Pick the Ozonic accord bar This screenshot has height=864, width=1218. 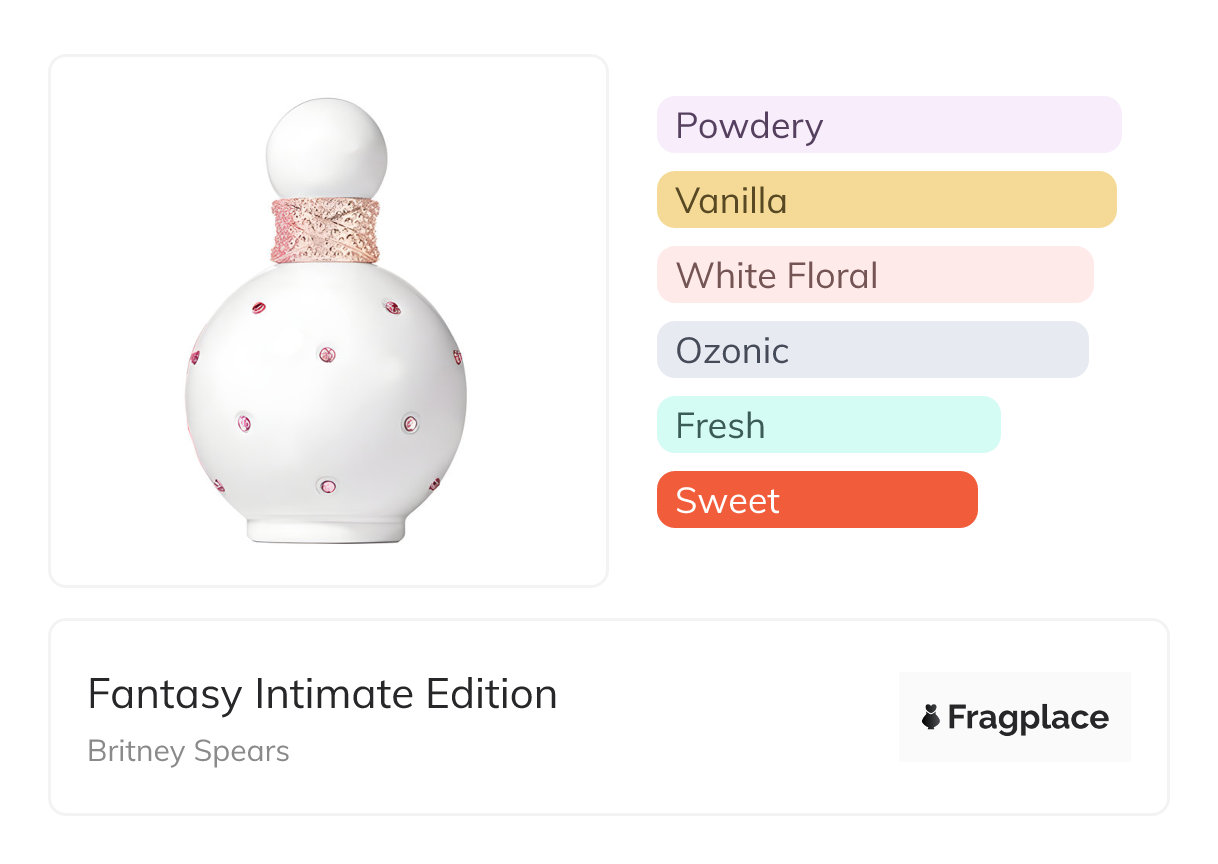[x=872, y=350]
